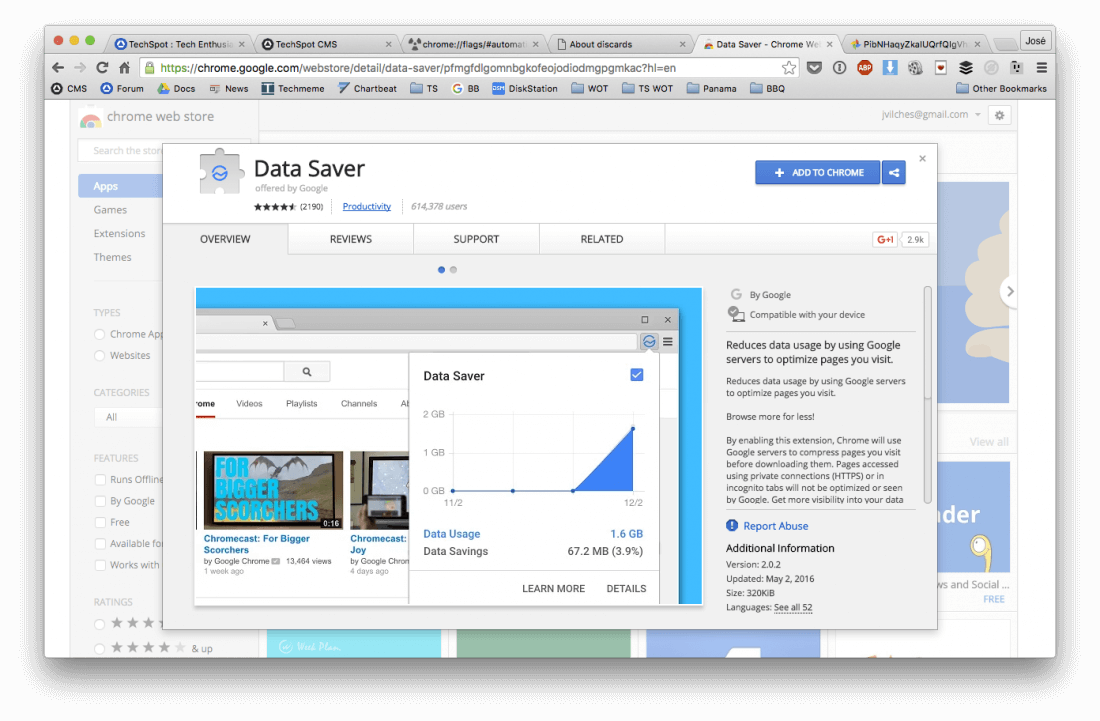Open the TS WOT bookmarks folder
The height and width of the screenshot is (721, 1100).
click(x=647, y=88)
